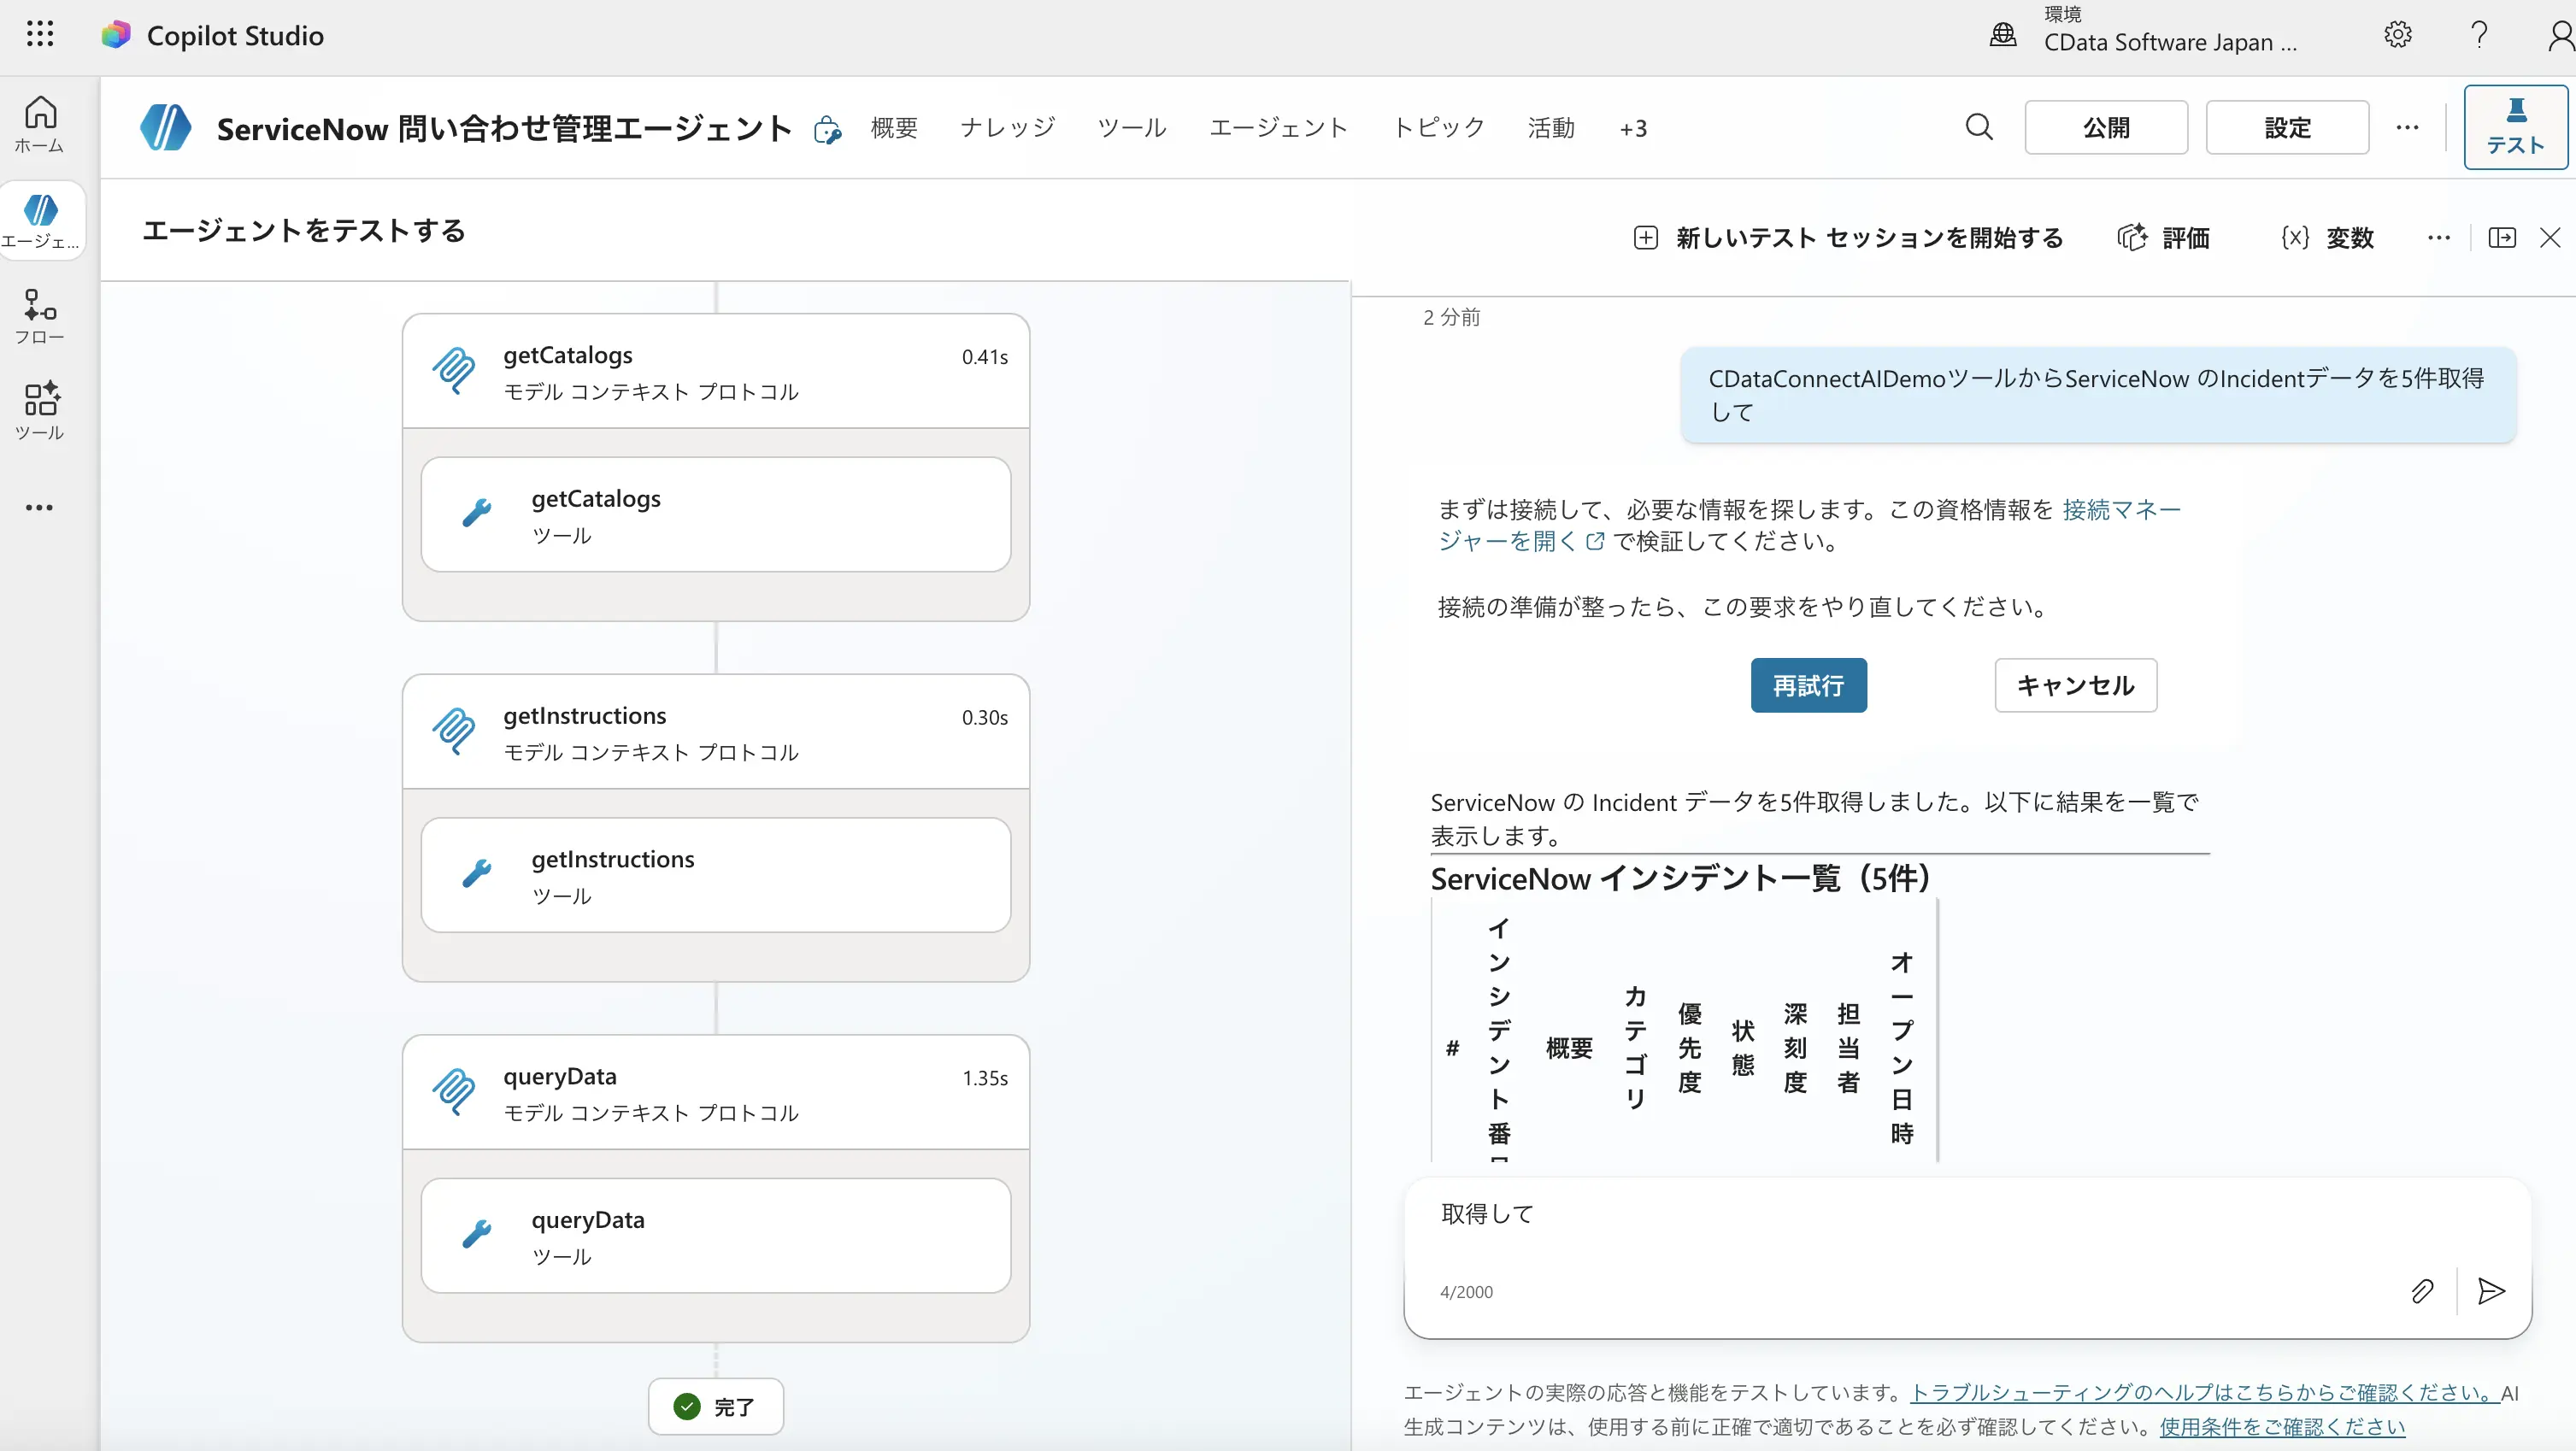Open the Microsoft app launcher grid
2576x1451 pixels.
coord(39,33)
